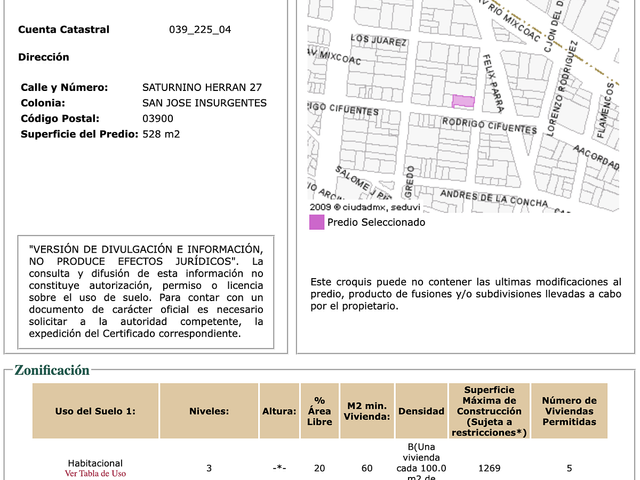Click the density cell 'B(Una vivienda cada 100.0'
The height and width of the screenshot is (480, 640).
(421, 463)
